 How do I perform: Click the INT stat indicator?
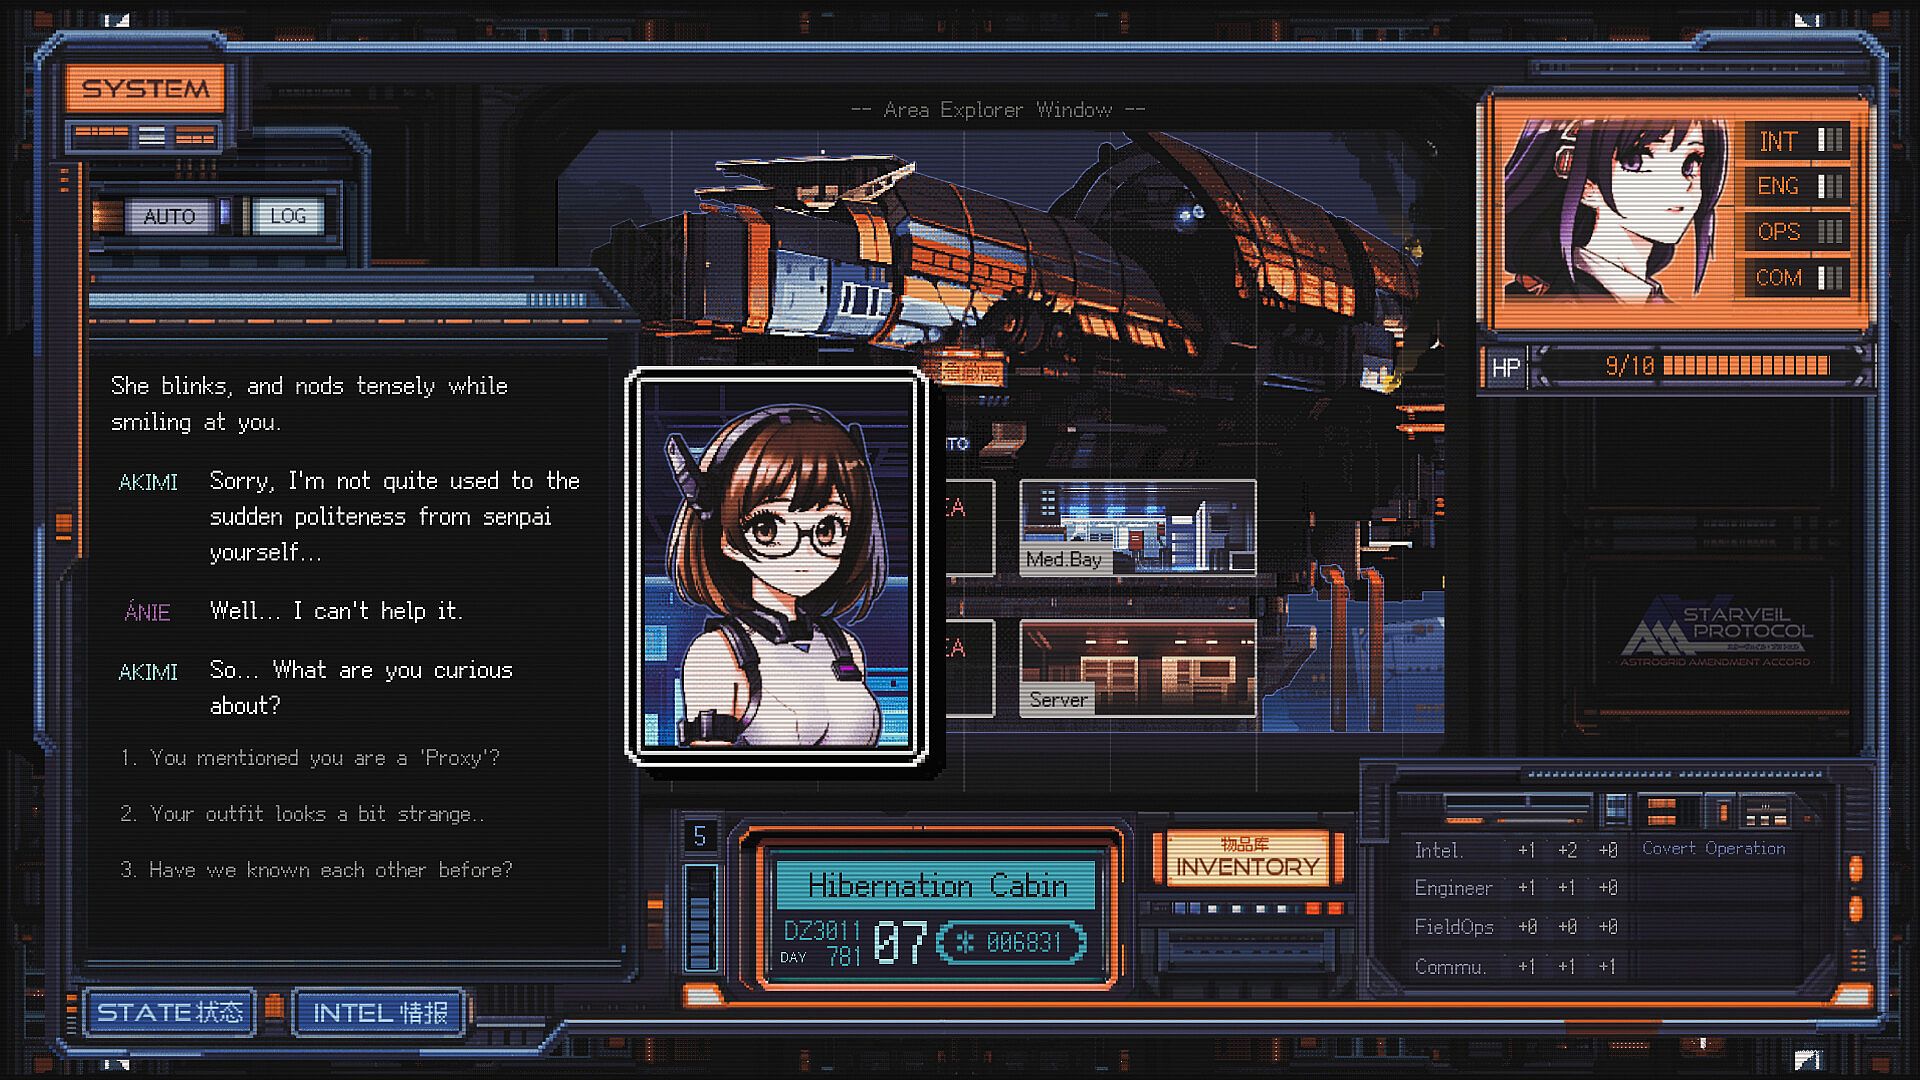(x=1798, y=141)
